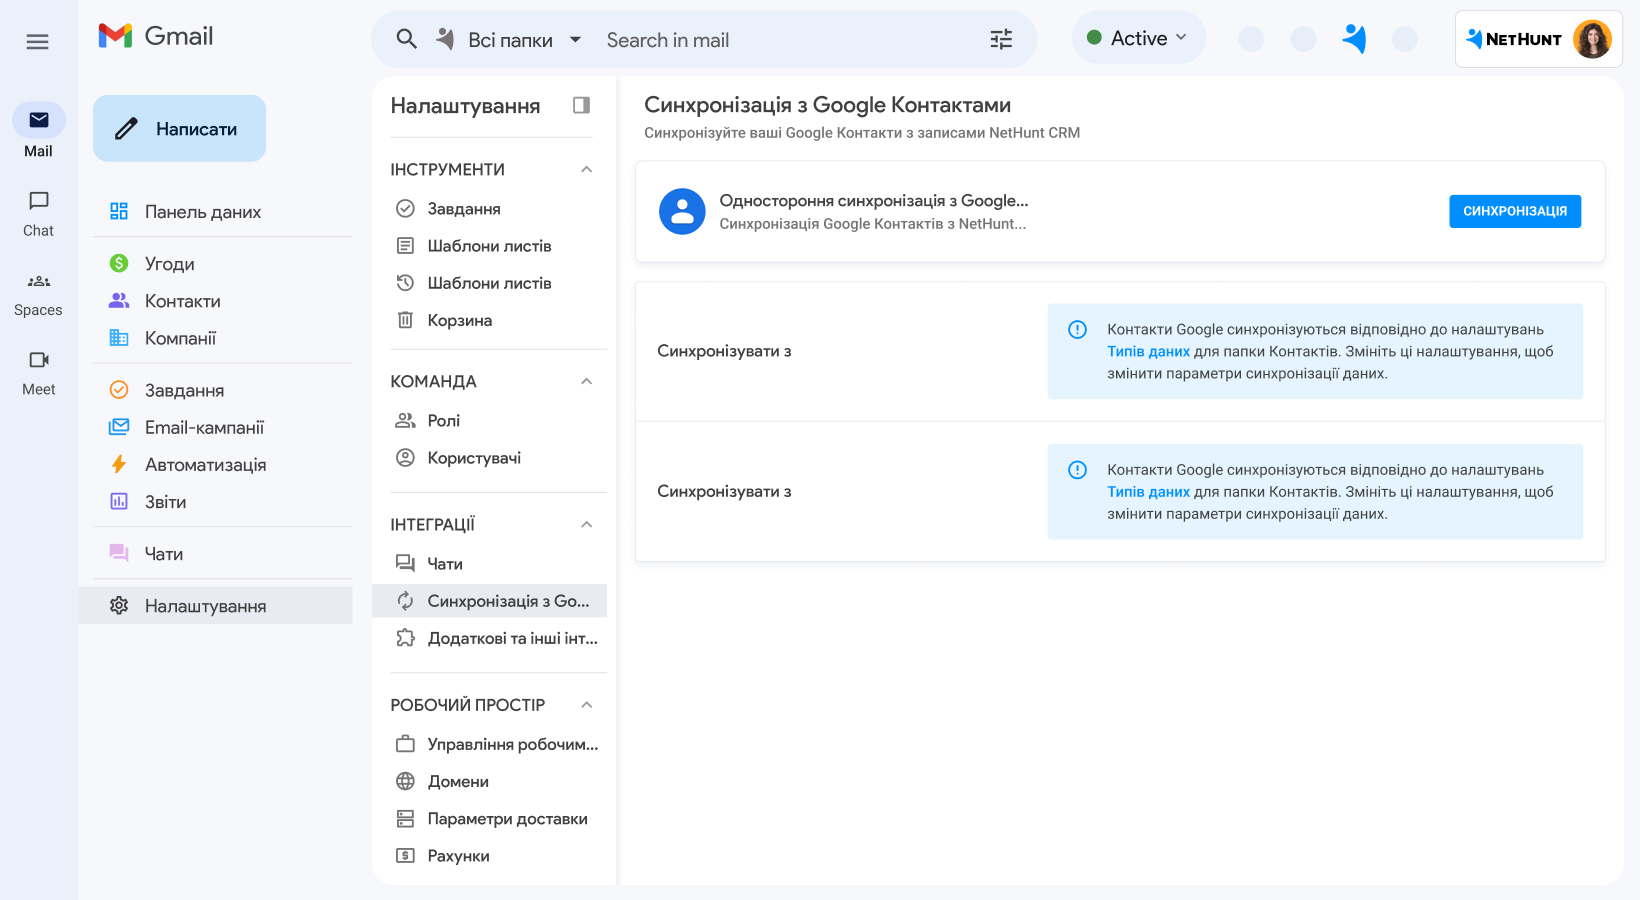Open the Active status dropdown

(1138, 38)
